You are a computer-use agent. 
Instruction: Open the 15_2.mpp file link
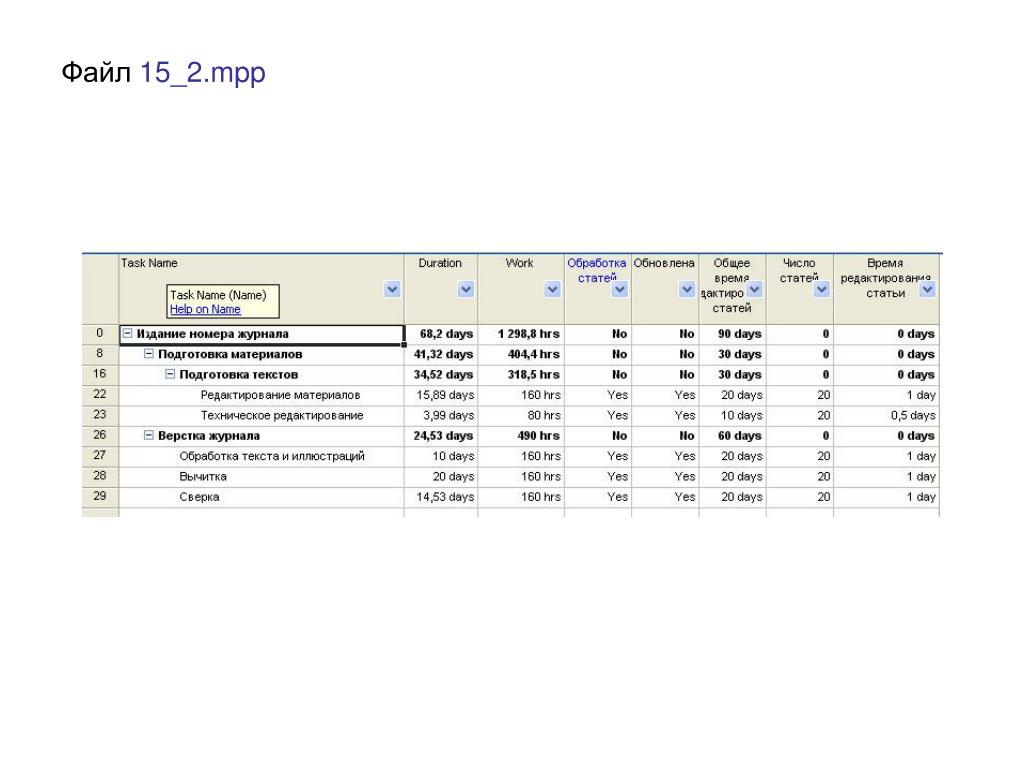pos(202,72)
